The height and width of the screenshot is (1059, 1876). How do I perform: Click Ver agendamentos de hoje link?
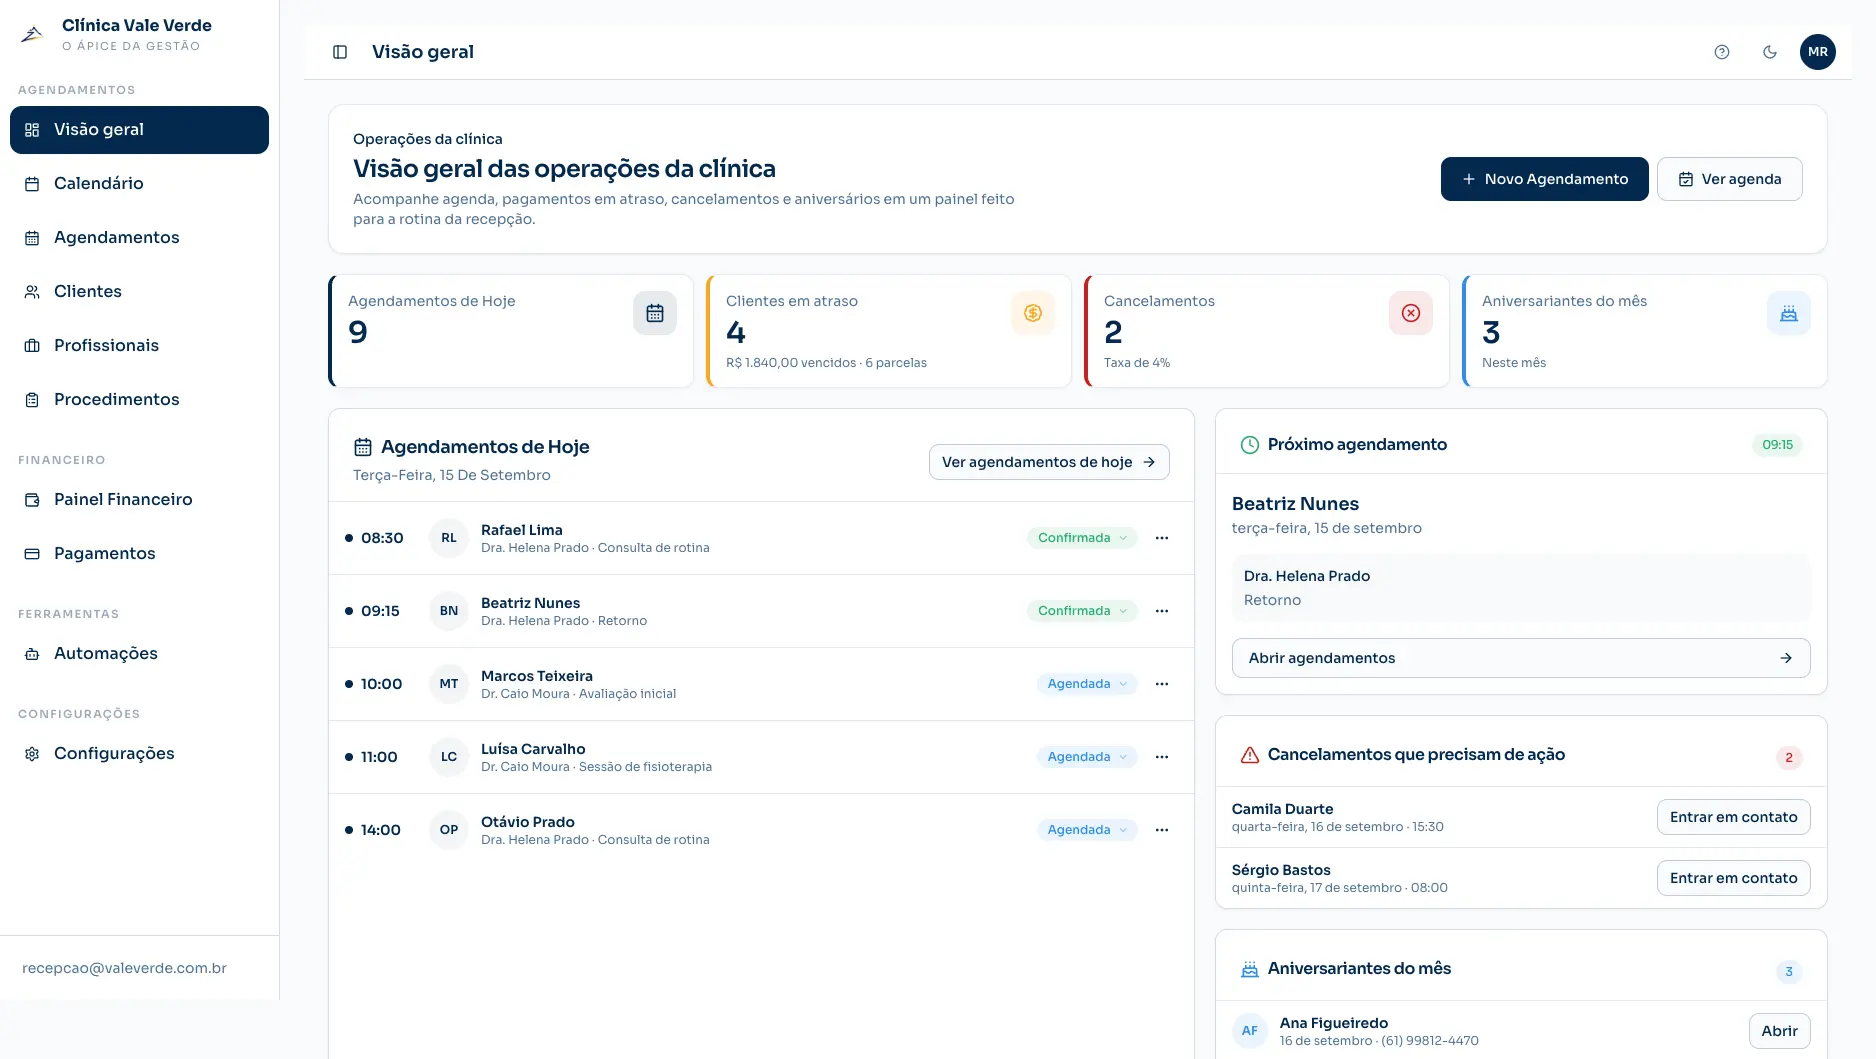click(1049, 462)
